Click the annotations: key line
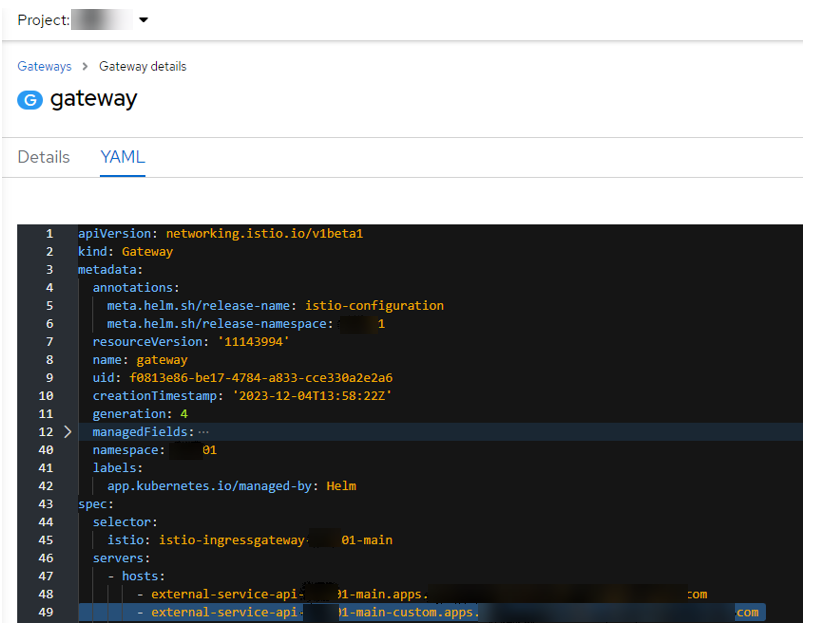 [x=136, y=288]
